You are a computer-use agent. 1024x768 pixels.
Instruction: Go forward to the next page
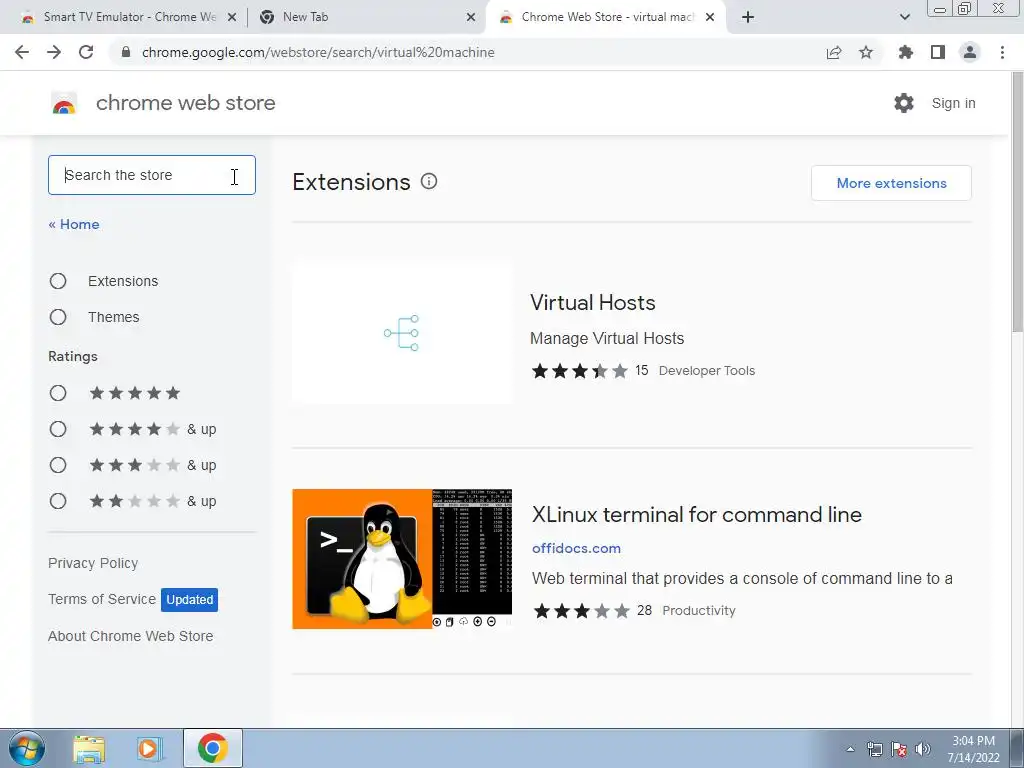tap(54, 52)
